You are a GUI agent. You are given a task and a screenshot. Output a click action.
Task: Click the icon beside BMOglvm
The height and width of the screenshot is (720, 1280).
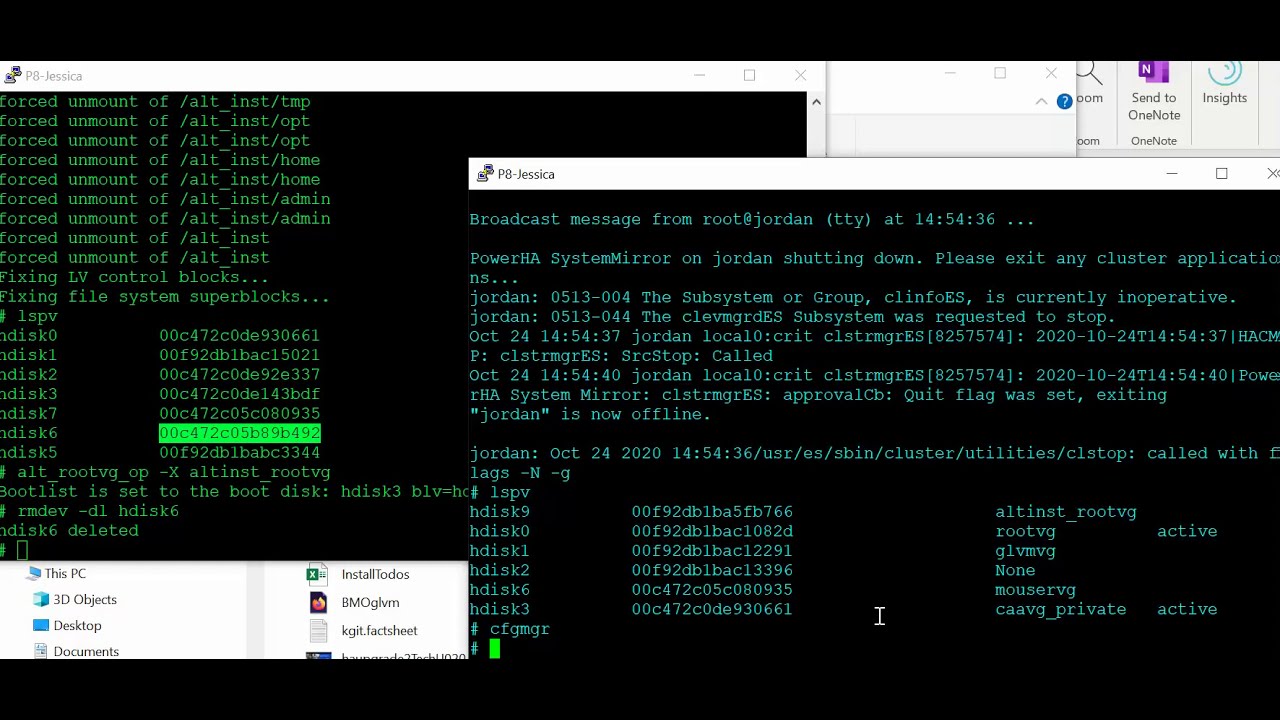[x=318, y=603]
